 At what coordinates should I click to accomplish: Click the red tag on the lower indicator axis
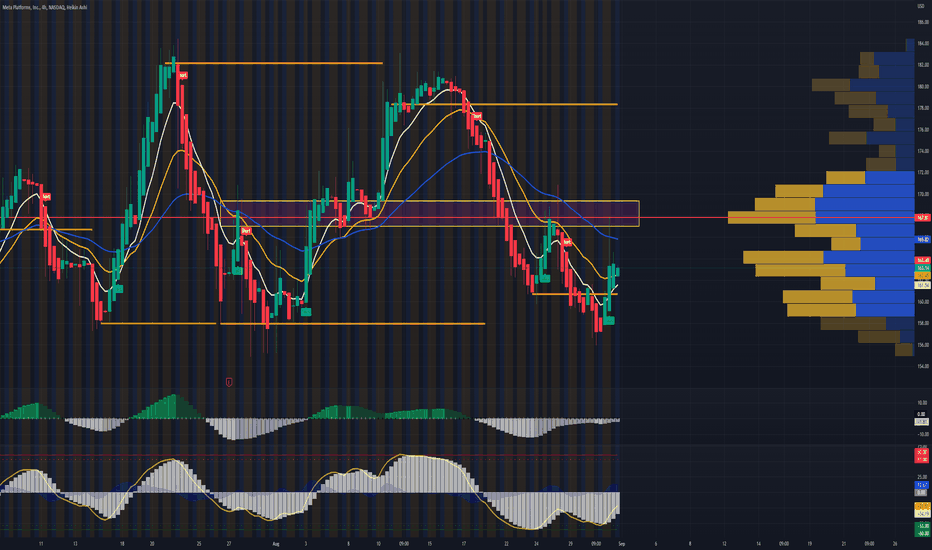(x=922, y=455)
